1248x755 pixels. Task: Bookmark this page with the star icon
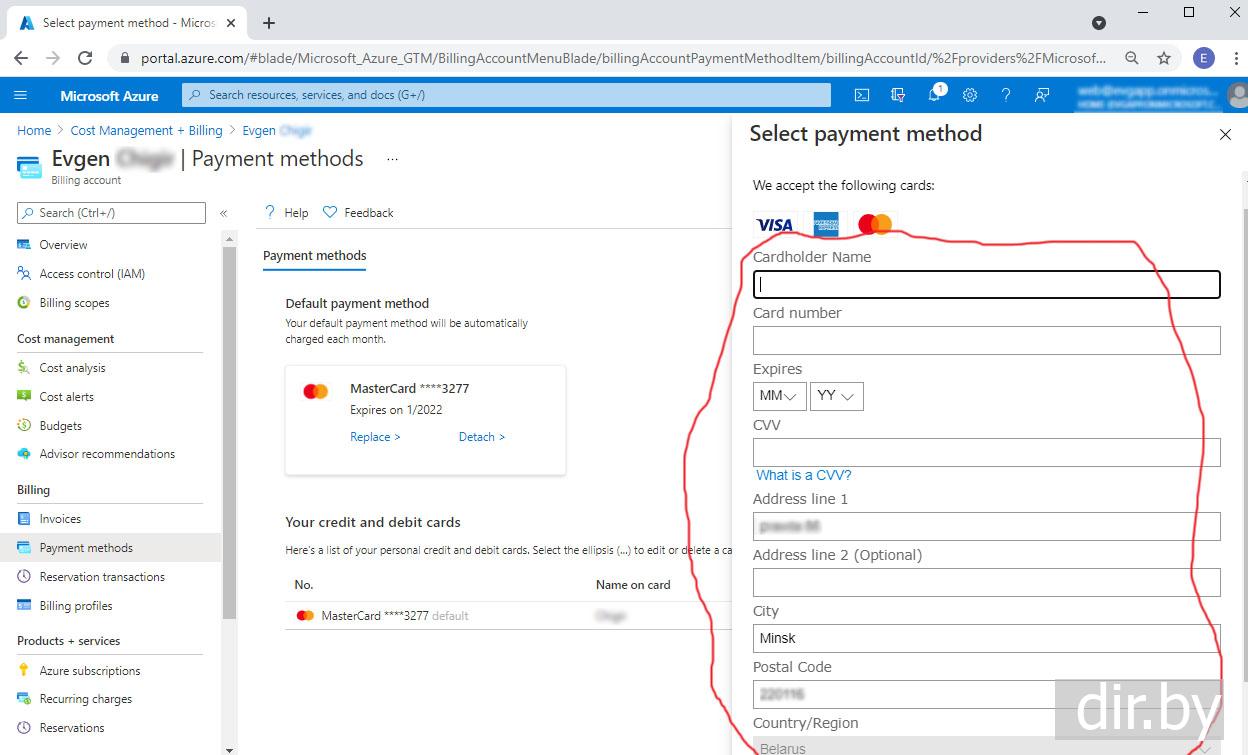pos(1164,58)
